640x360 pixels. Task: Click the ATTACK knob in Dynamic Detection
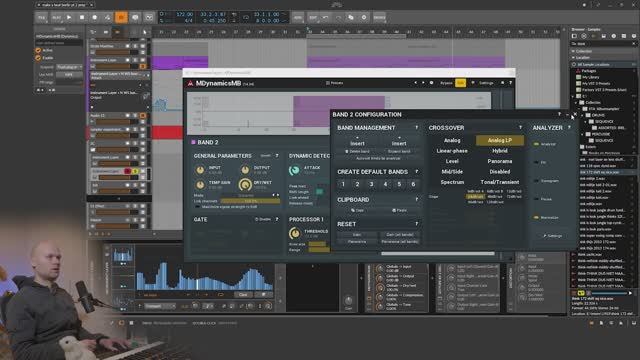click(294, 171)
